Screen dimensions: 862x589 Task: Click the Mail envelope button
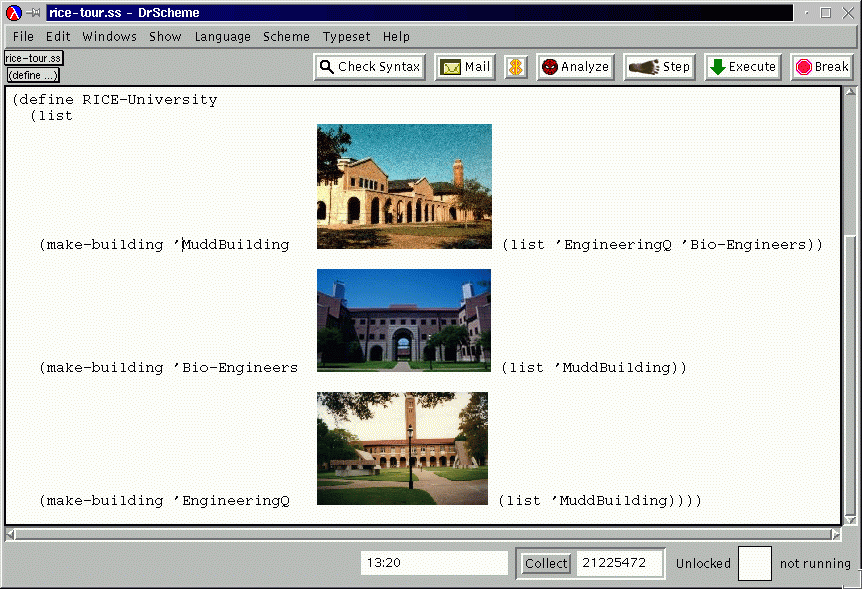point(465,67)
